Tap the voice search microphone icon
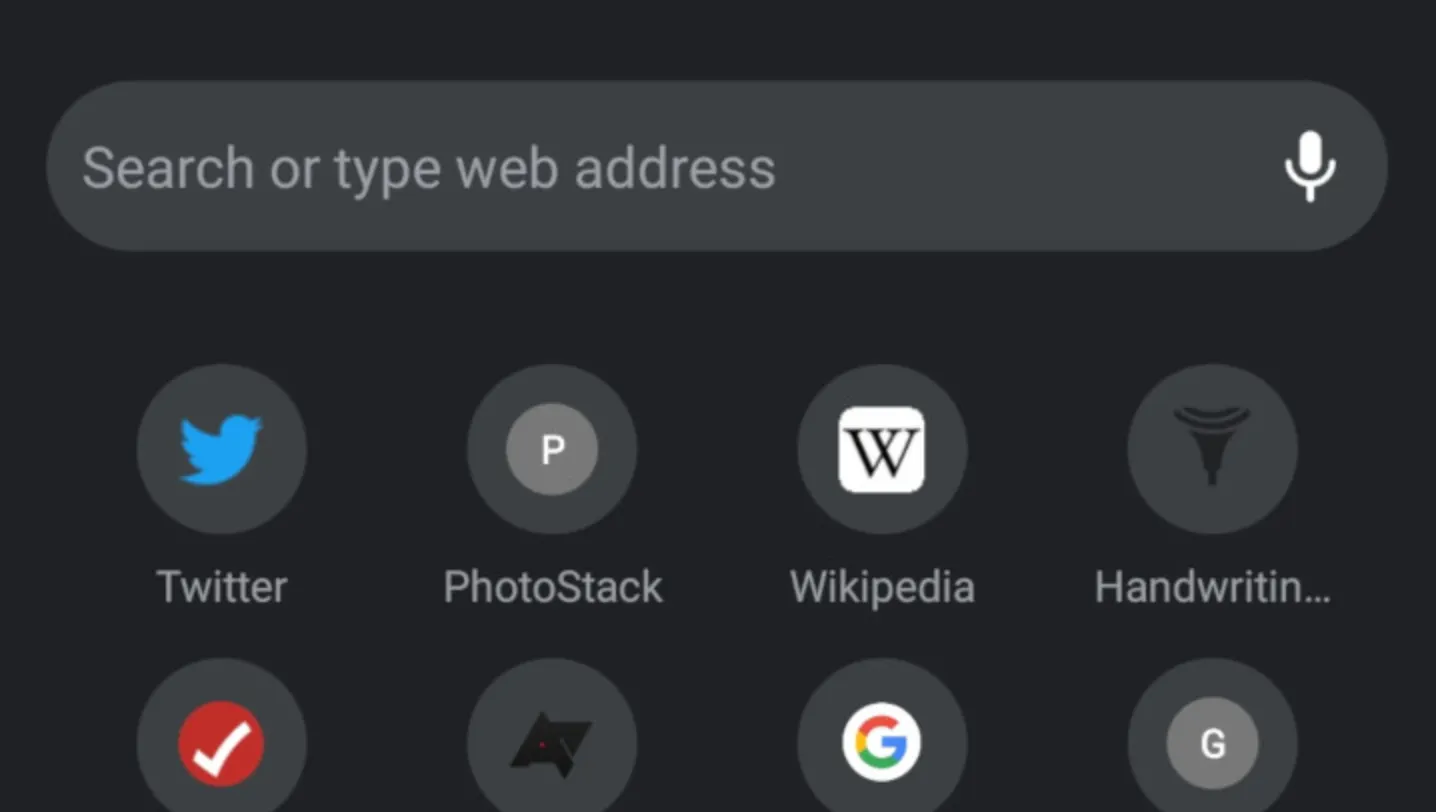The height and width of the screenshot is (812, 1436). pos(1309,166)
